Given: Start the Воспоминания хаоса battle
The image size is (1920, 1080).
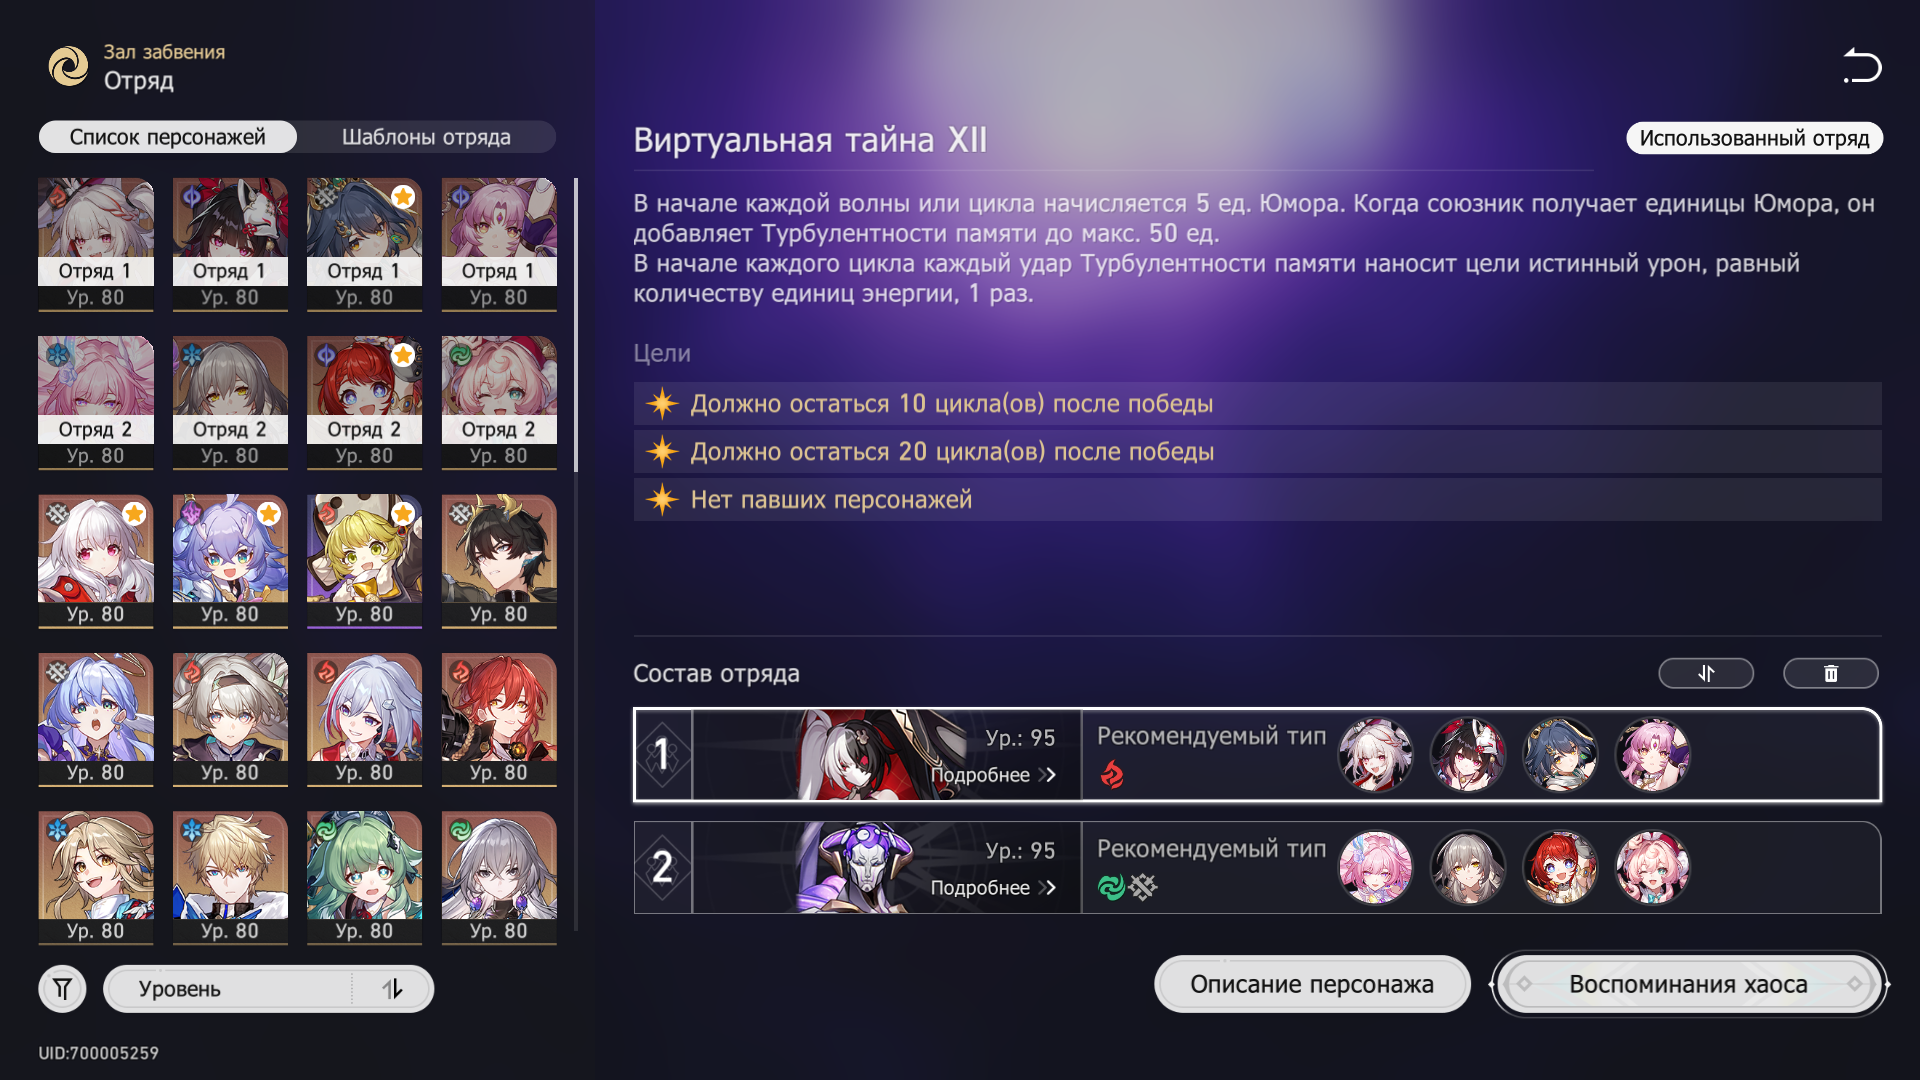Looking at the screenshot, I should click(x=1688, y=984).
